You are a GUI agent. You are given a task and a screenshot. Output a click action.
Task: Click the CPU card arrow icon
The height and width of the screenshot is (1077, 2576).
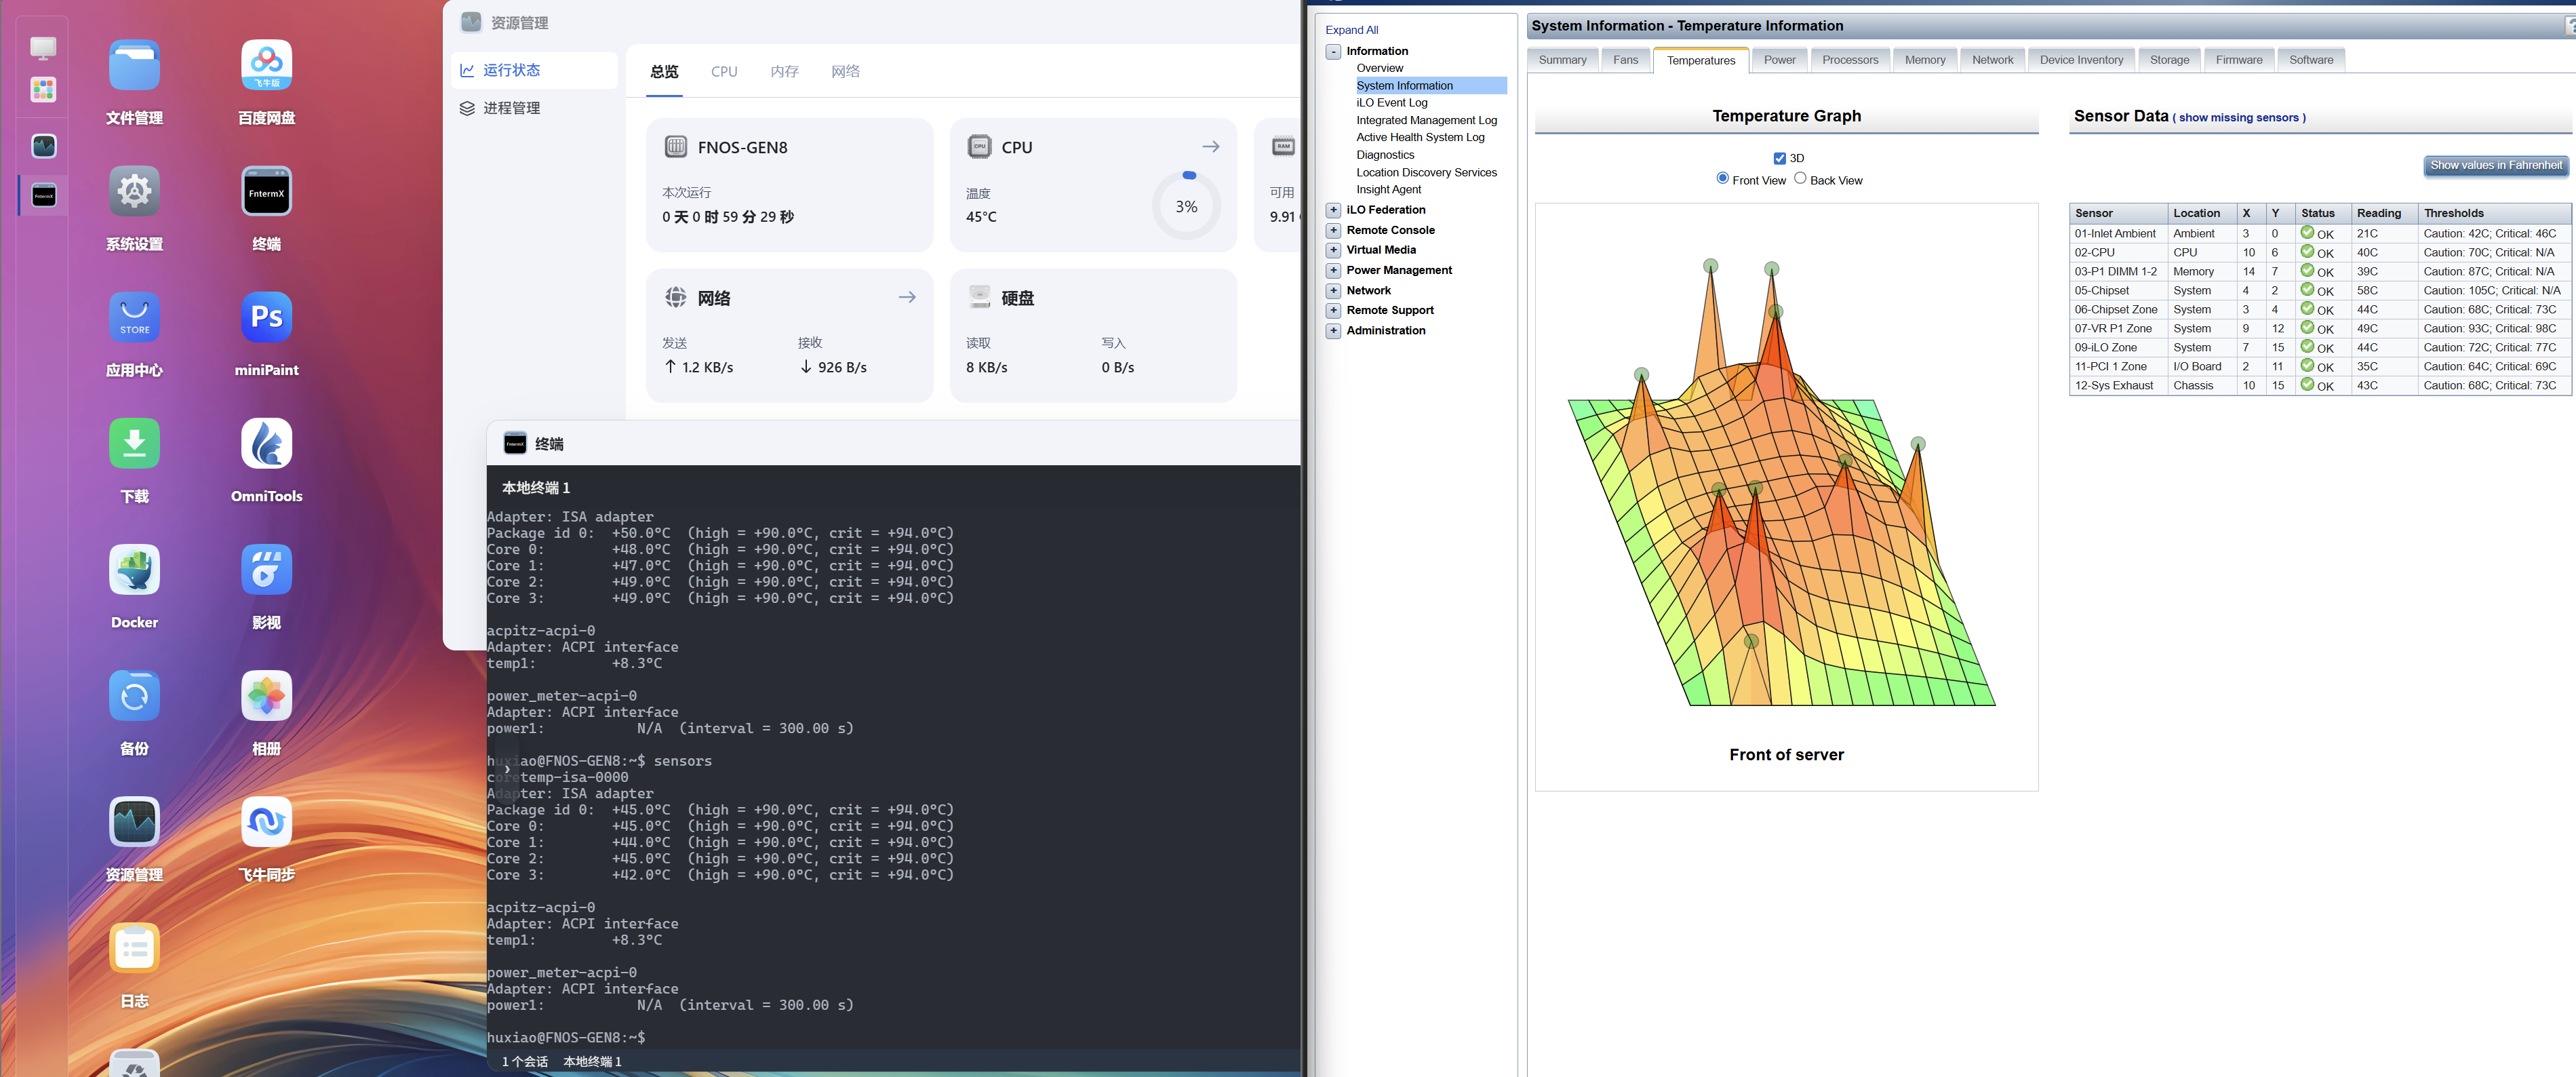coord(1210,147)
